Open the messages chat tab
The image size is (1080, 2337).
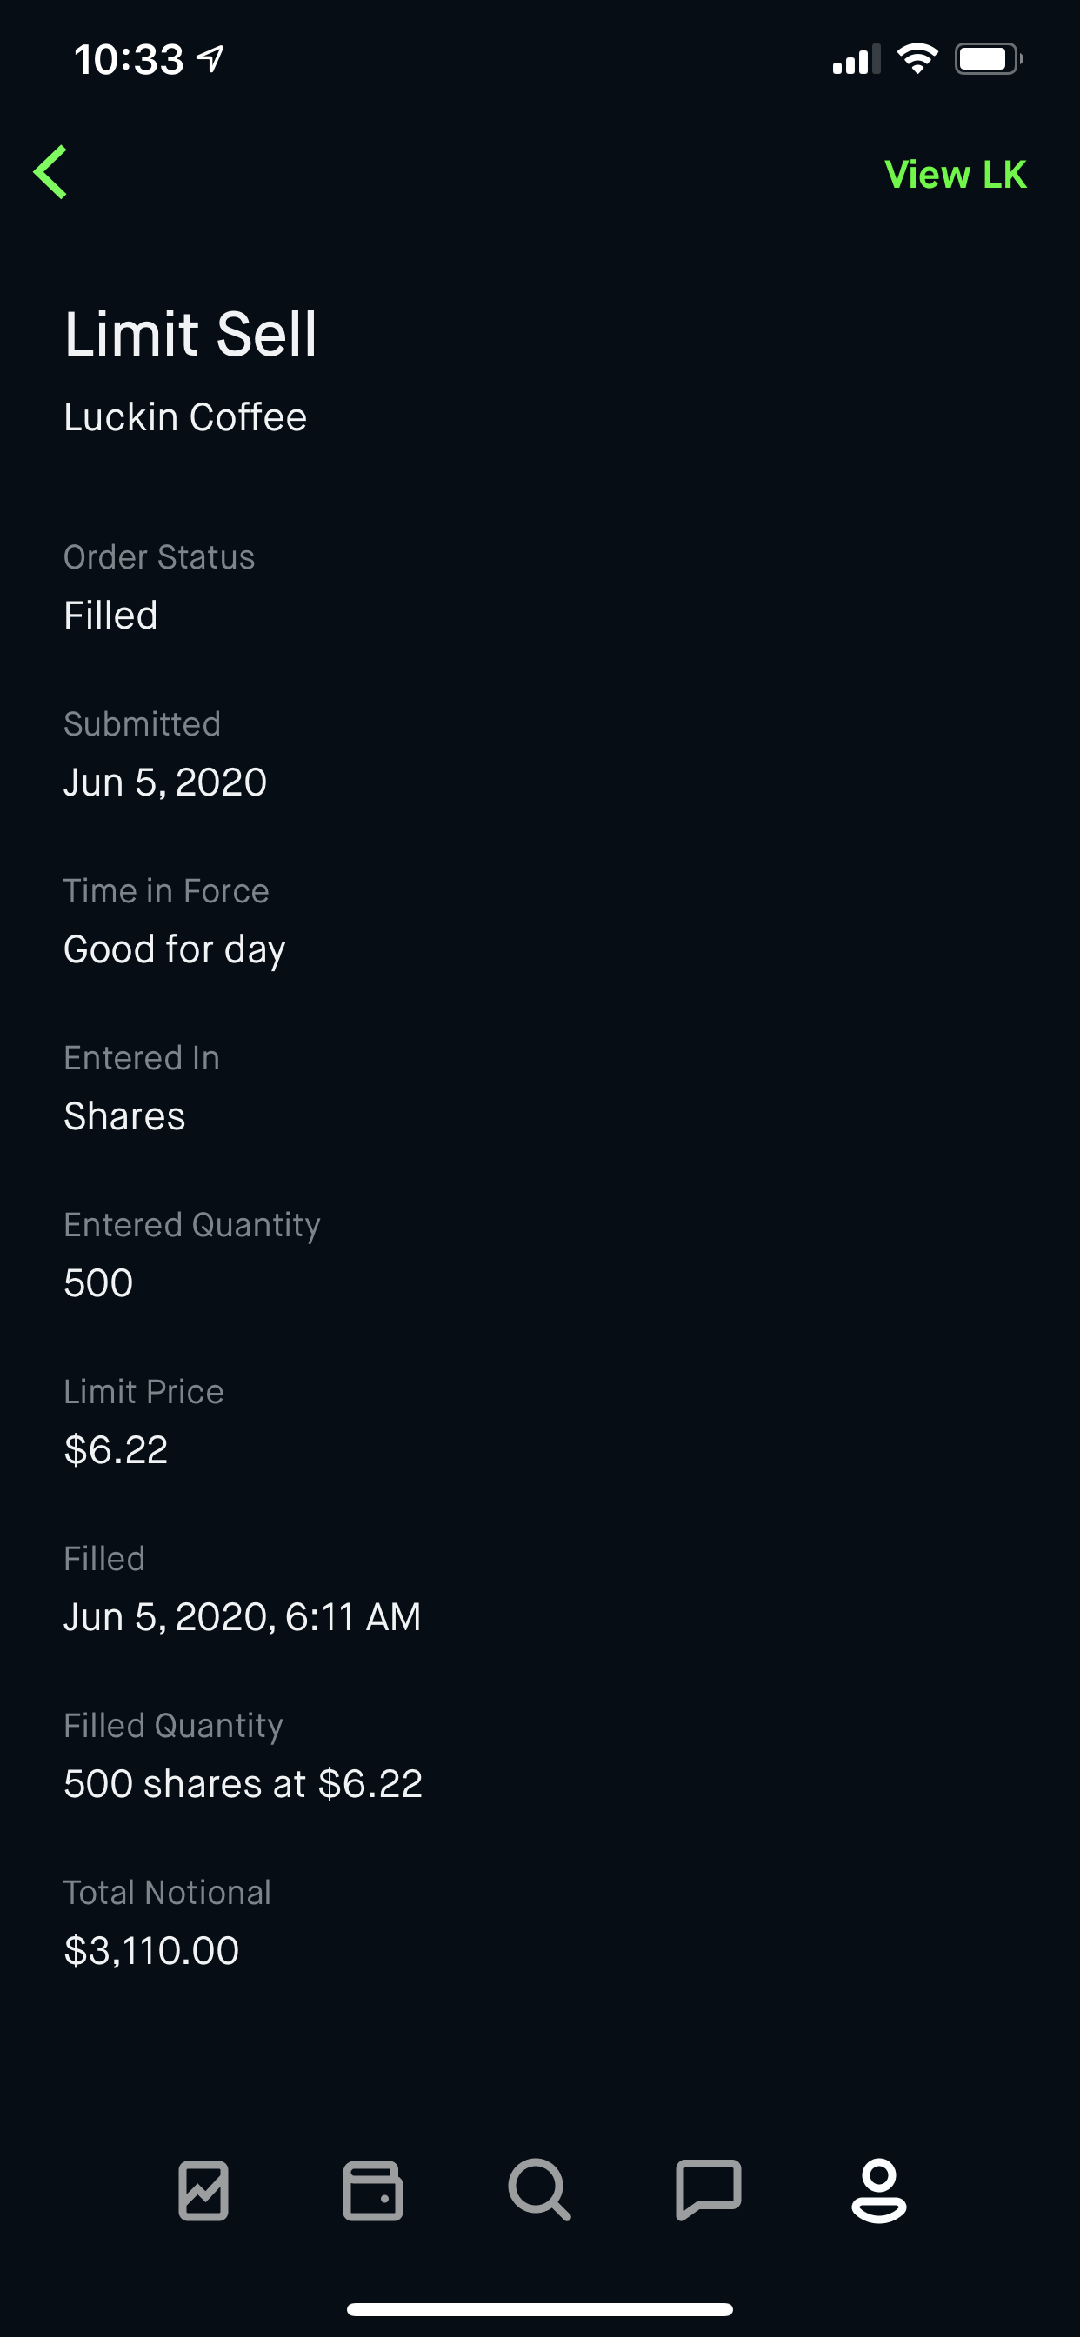(x=708, y=2190)
